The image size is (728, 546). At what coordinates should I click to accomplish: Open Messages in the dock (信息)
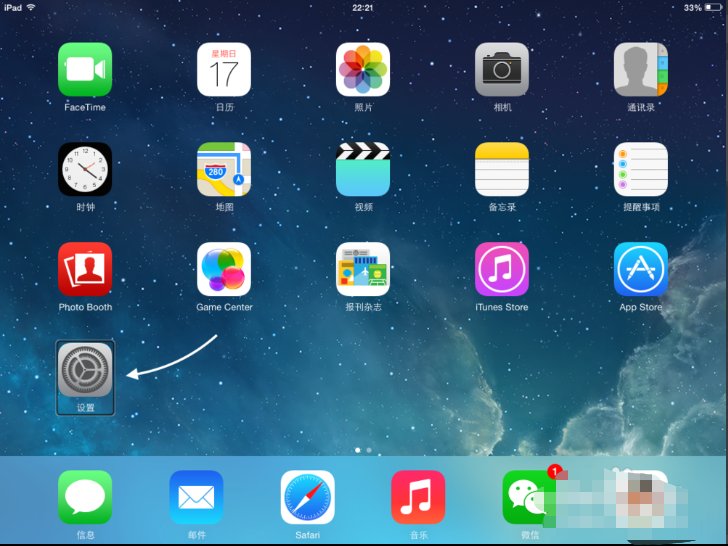85,497
